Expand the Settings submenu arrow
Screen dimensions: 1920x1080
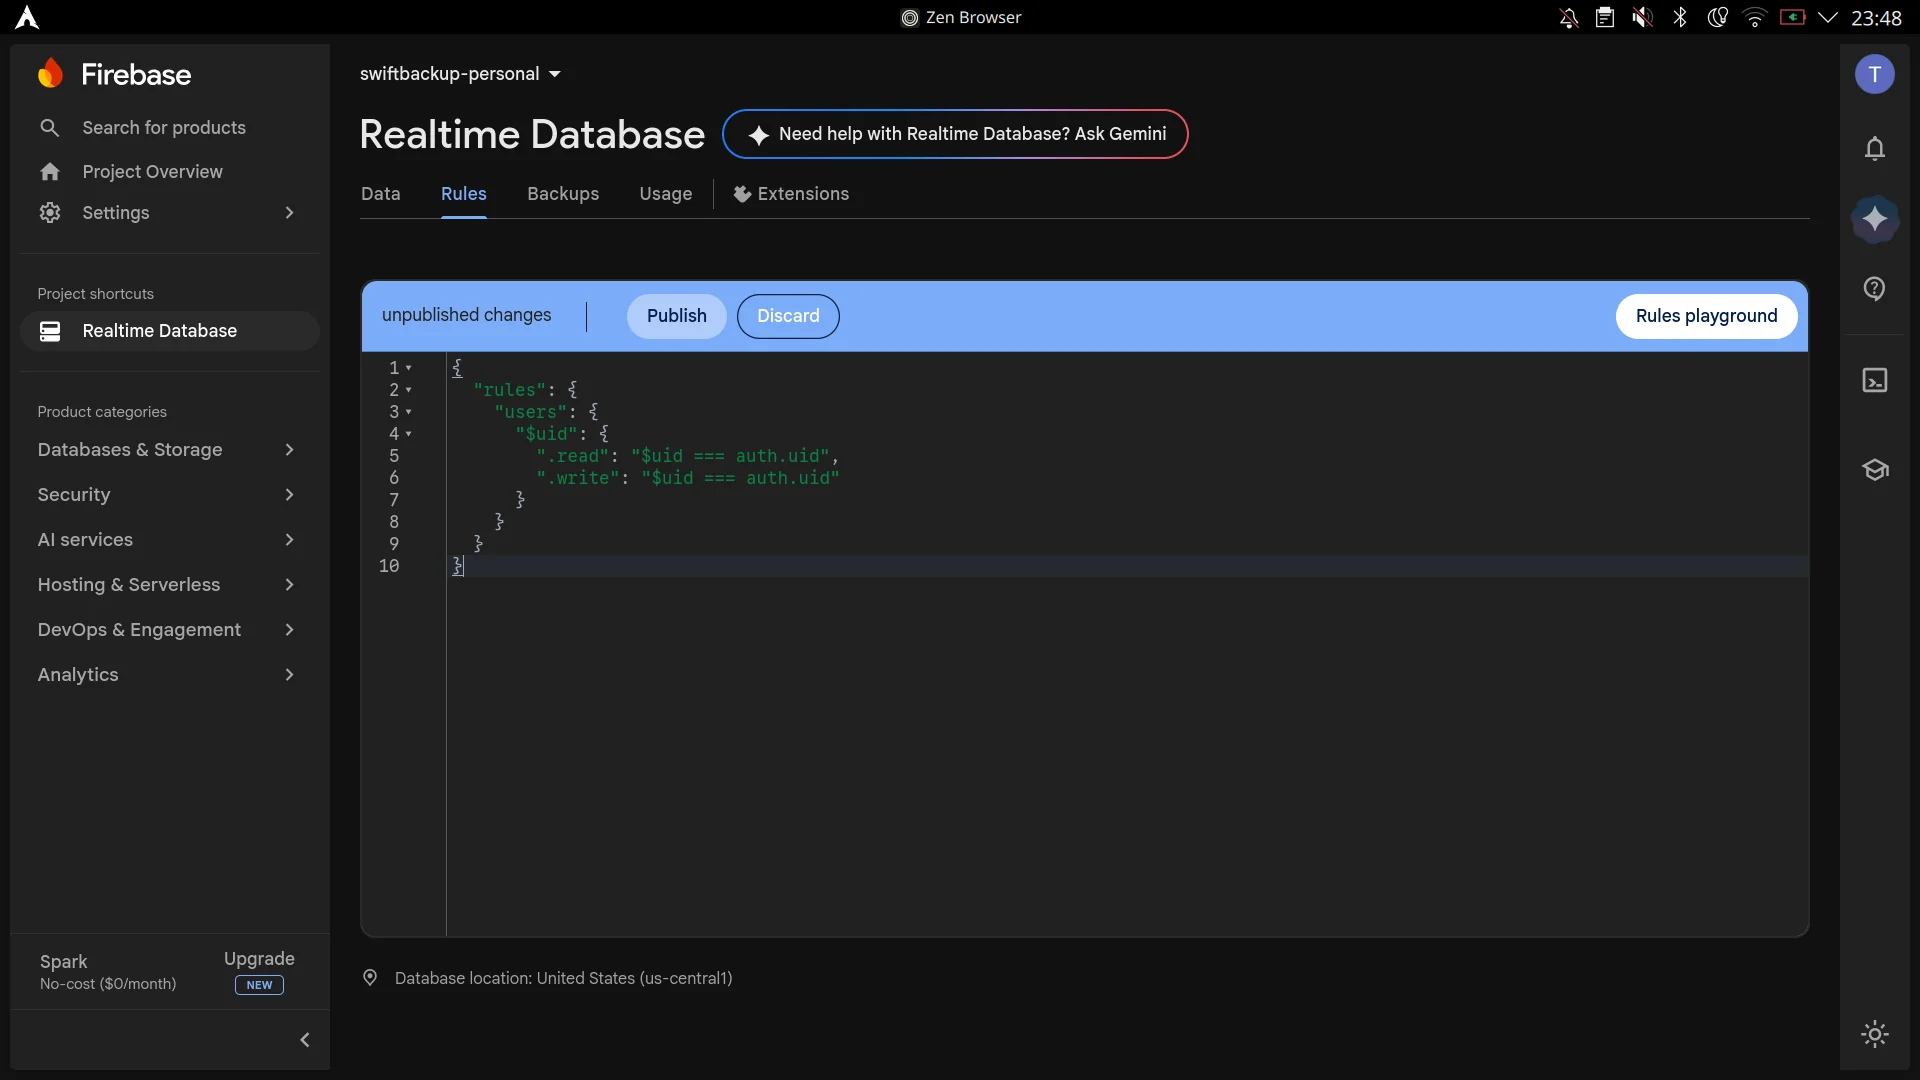[x=289, y=213]
